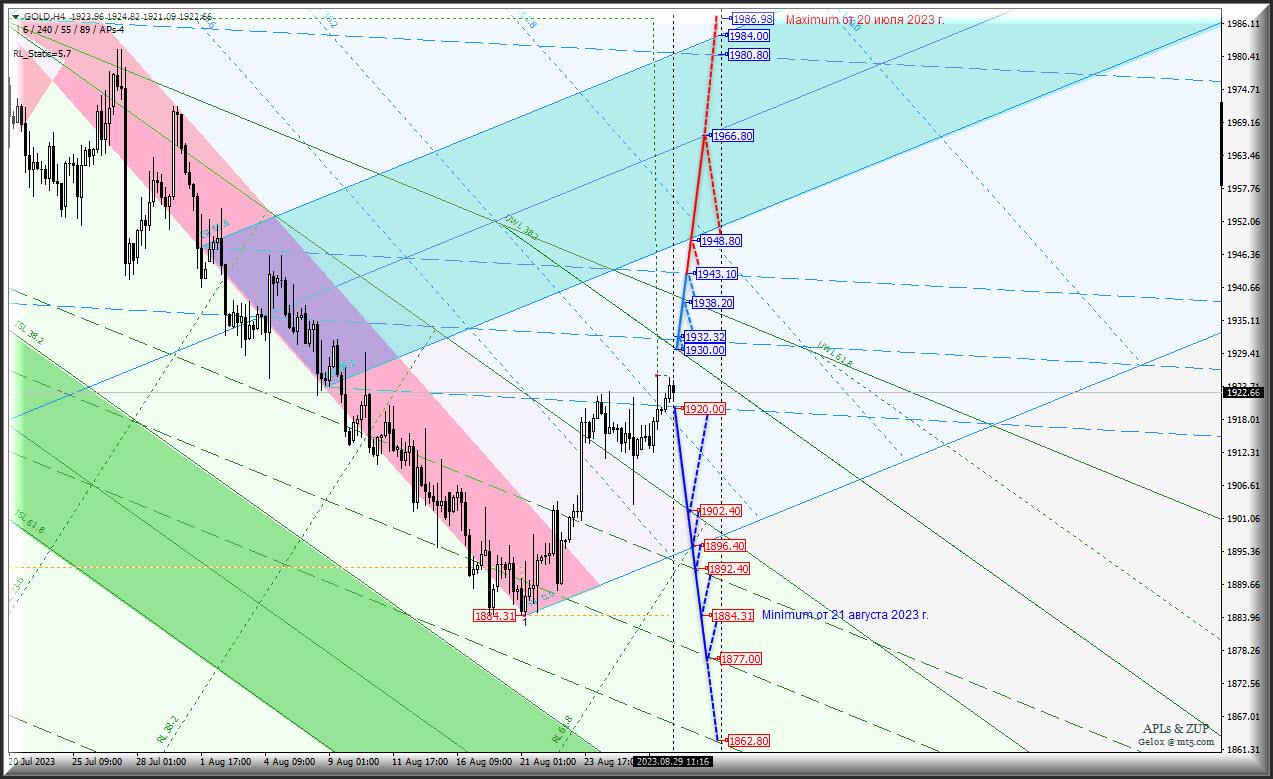The width and height of the screenshot is (1273, 779).
Task: Click the 'APLs & ZUP' watermark text
Action: coord(1178,729)
